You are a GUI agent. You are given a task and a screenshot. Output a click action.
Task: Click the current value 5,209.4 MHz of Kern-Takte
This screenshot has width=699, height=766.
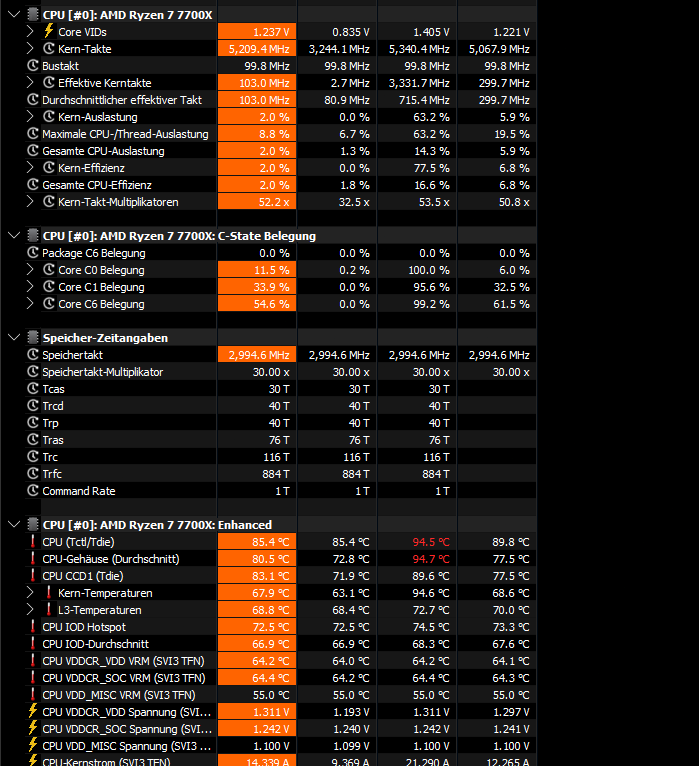coord(259,49)
